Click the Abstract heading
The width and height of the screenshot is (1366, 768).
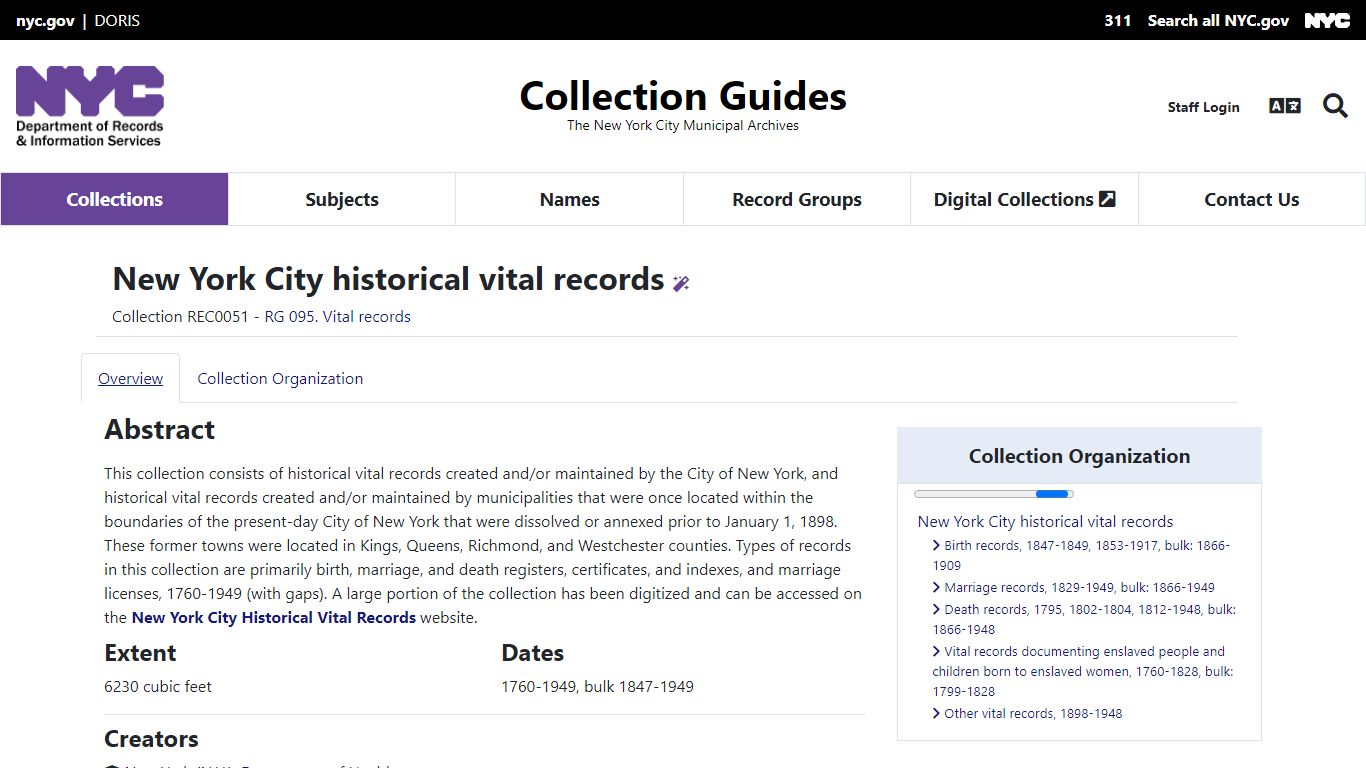[160, 430]
